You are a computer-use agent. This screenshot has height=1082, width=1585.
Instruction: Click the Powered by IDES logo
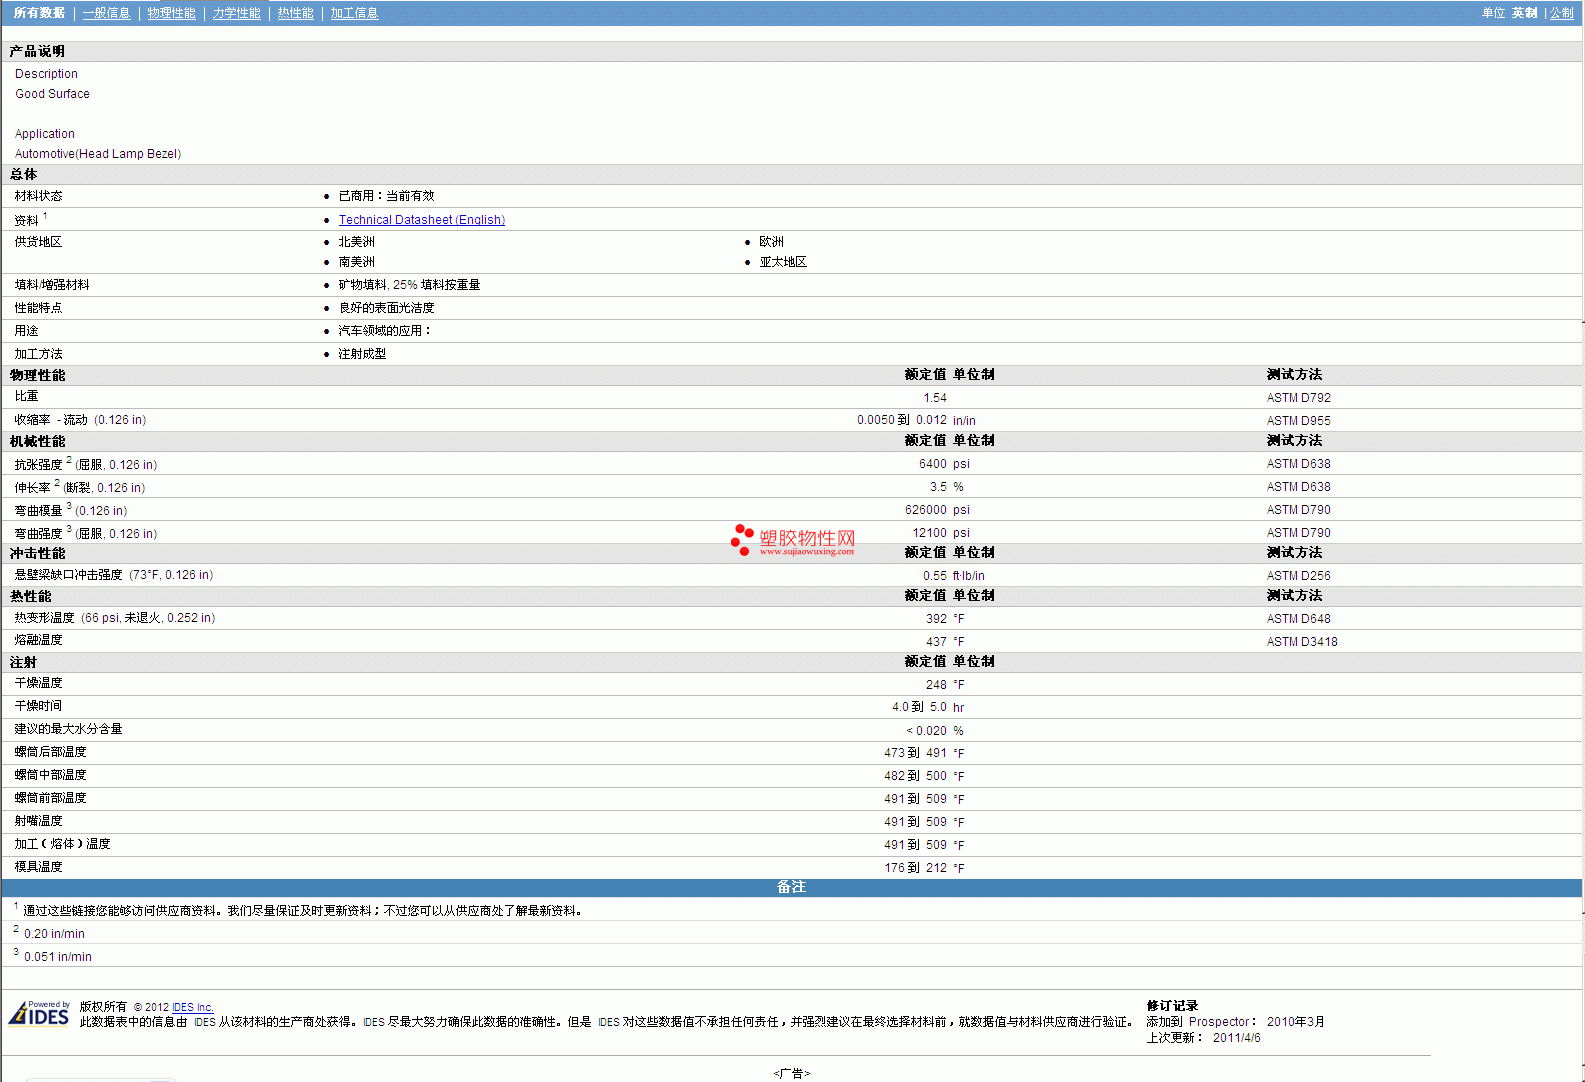[x=39, y=1014]
